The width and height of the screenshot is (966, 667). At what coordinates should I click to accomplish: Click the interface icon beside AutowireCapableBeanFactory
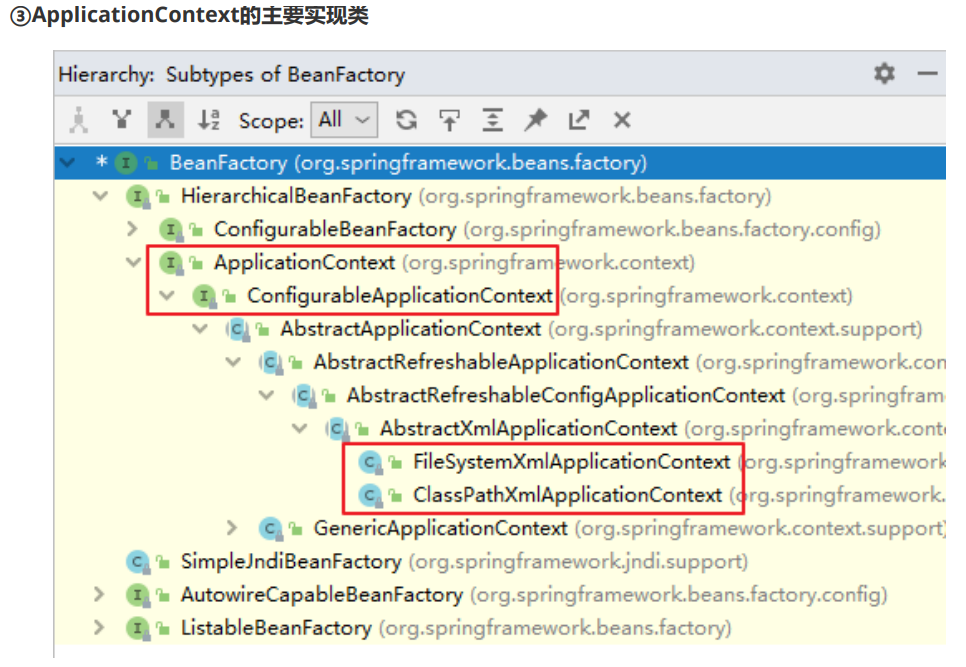pos(137,596)
